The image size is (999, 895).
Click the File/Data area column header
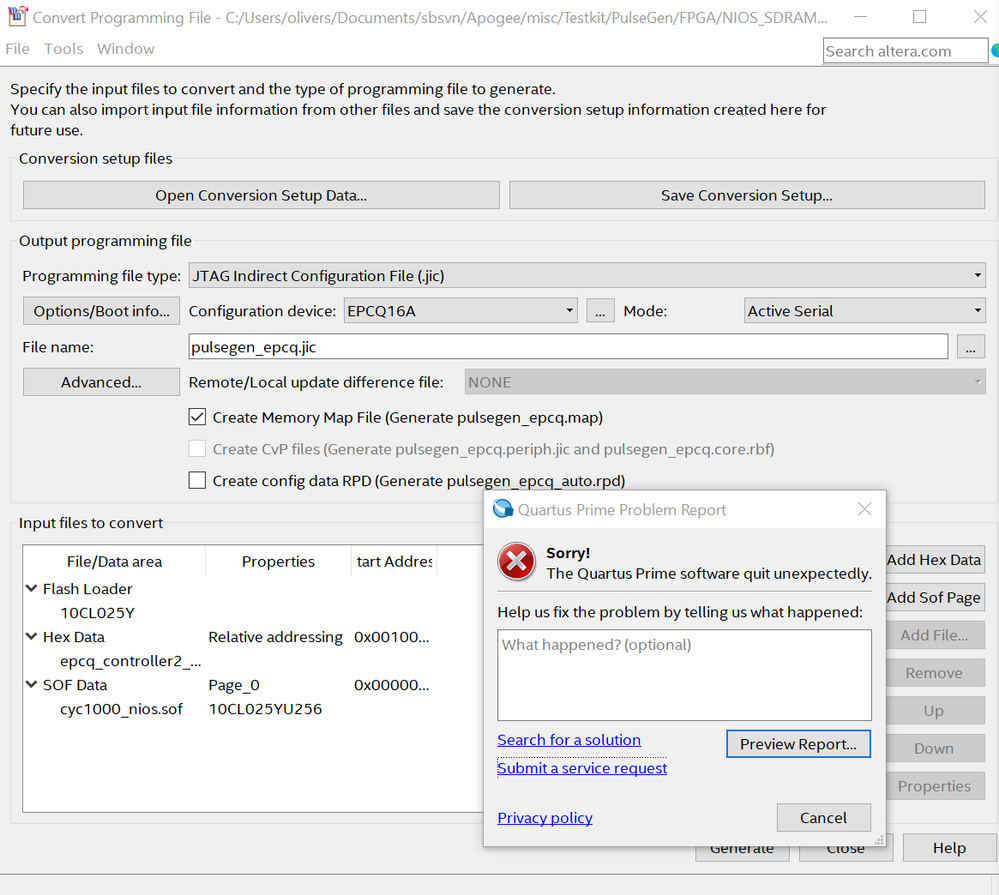click(115, 561)
